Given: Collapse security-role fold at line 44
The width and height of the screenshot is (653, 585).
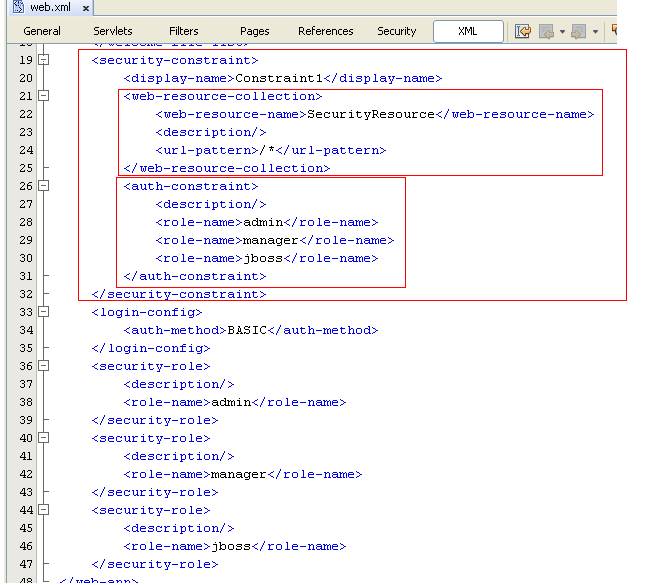Looking at the screenshot, I should coord(43,510).
